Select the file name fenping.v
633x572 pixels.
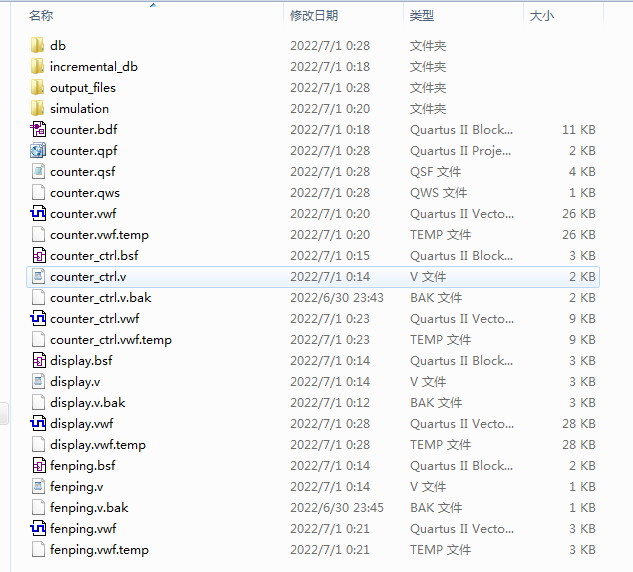pos(76,487)
